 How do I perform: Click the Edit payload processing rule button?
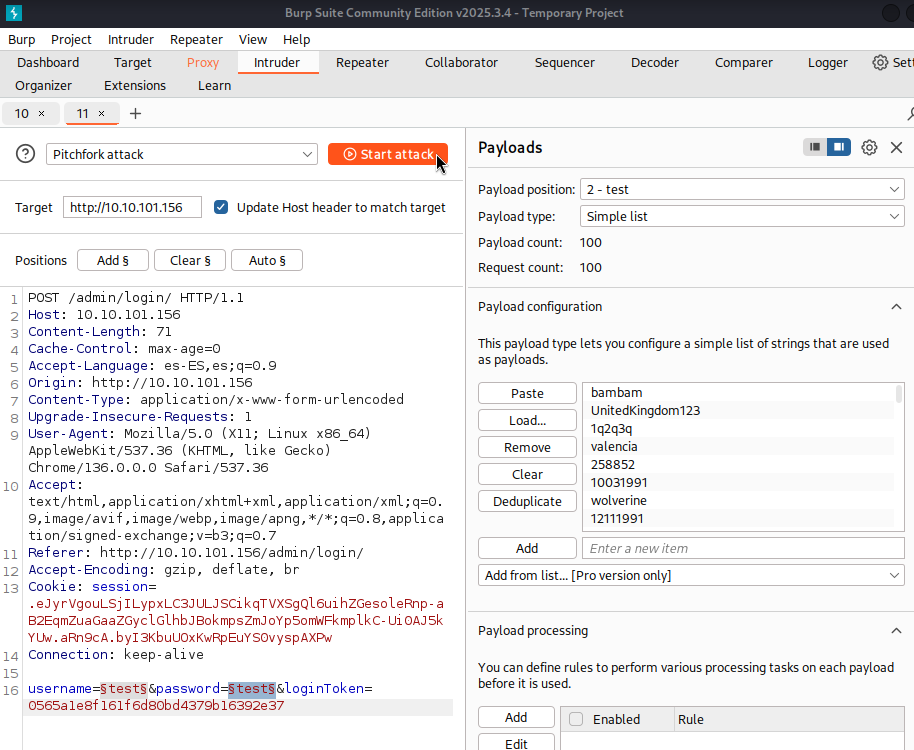(516, 743)
